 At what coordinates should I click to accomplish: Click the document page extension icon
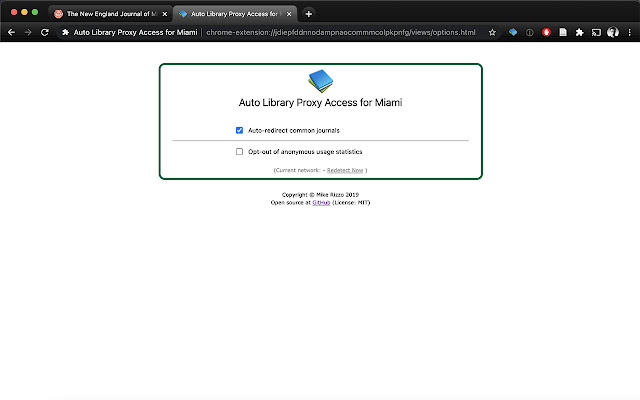[x=563, y=32]
